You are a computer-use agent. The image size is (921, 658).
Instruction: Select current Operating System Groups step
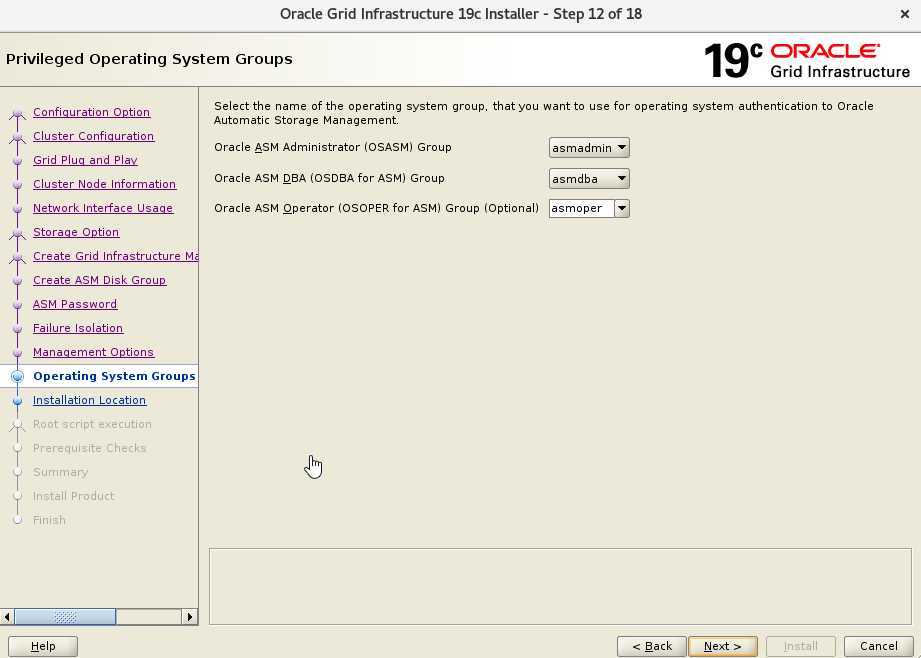[114, 376]
